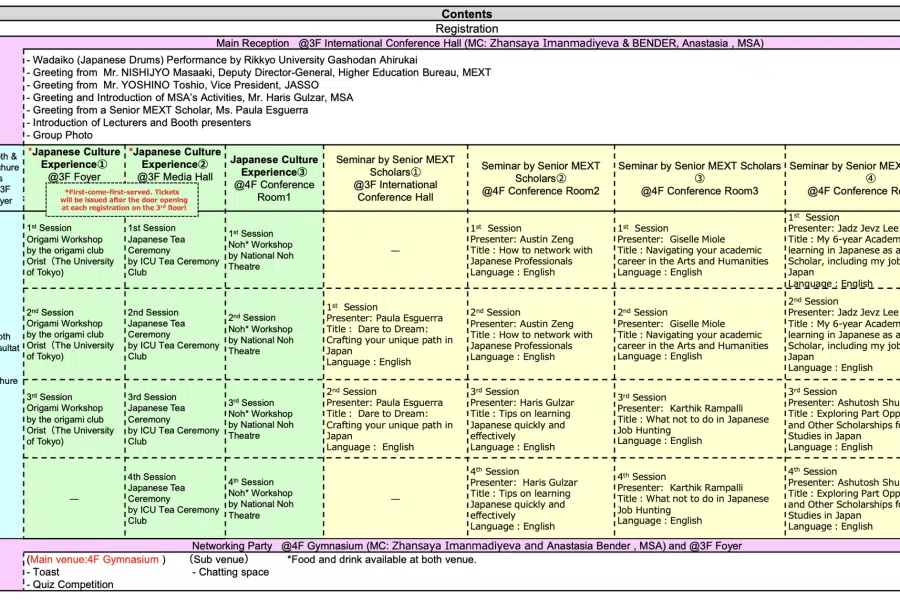
Task: Click the Ms. Paula Esguerra greeting line
Action: (167, 110)
